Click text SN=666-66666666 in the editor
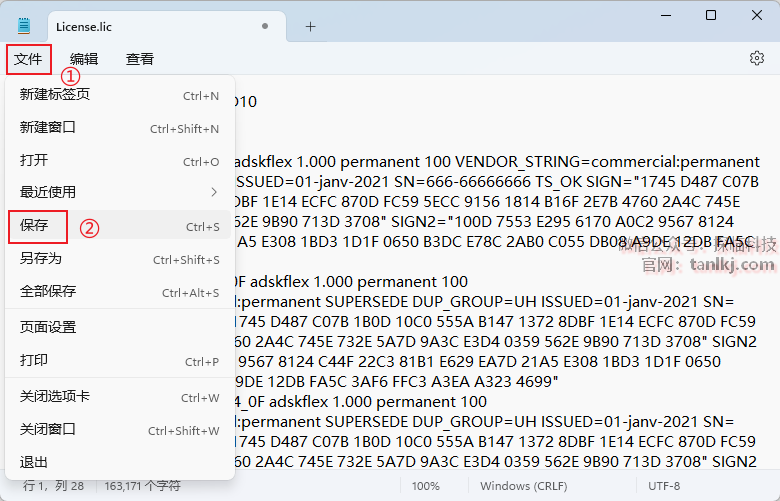Screen dimensions: 780x501 464,182
